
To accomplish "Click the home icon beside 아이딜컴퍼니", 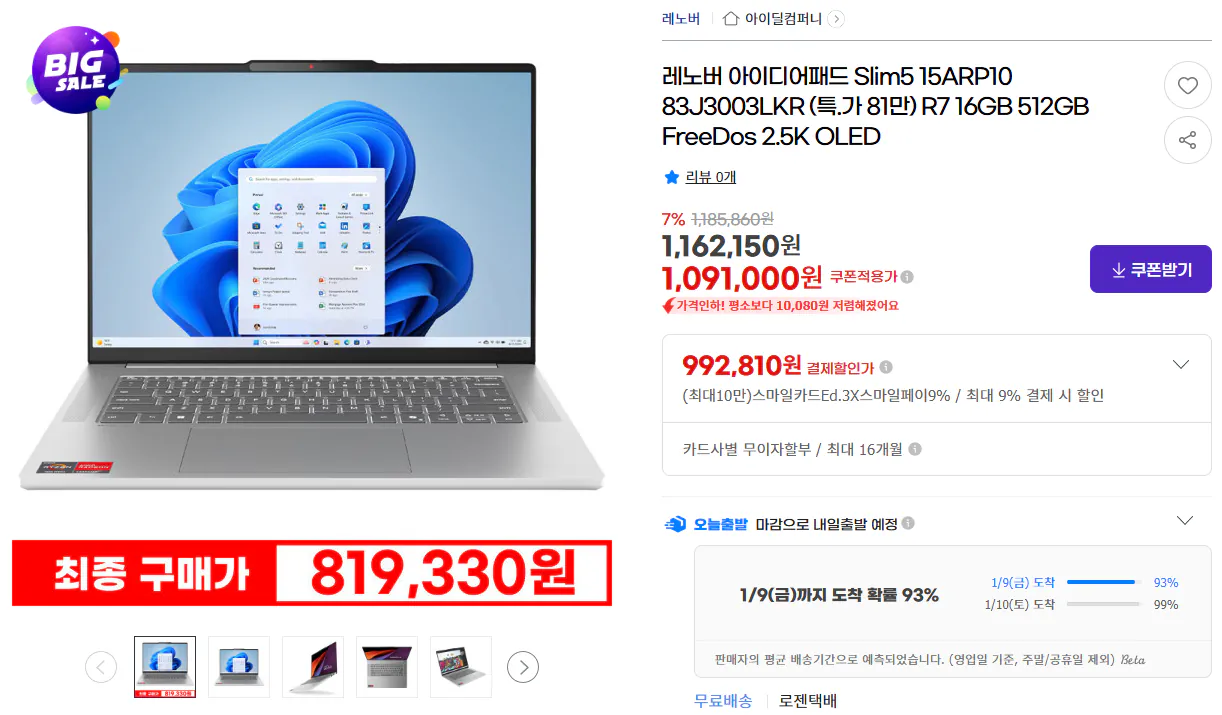I will point(731,18).
